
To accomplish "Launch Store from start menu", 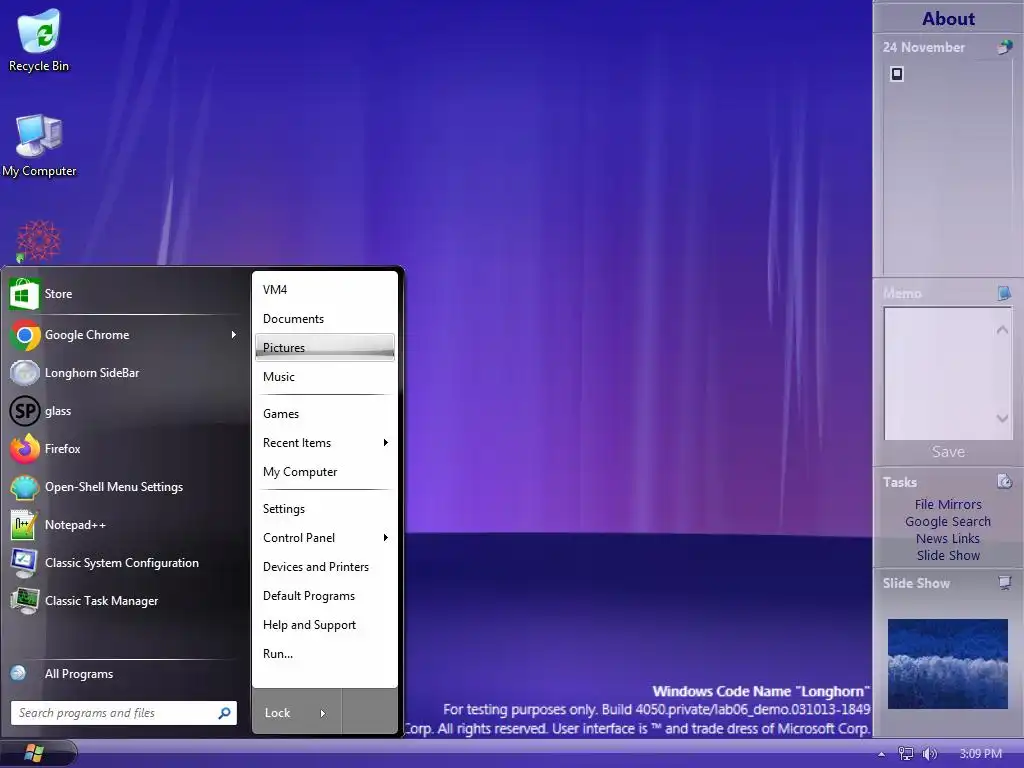I will click(125, 294).
